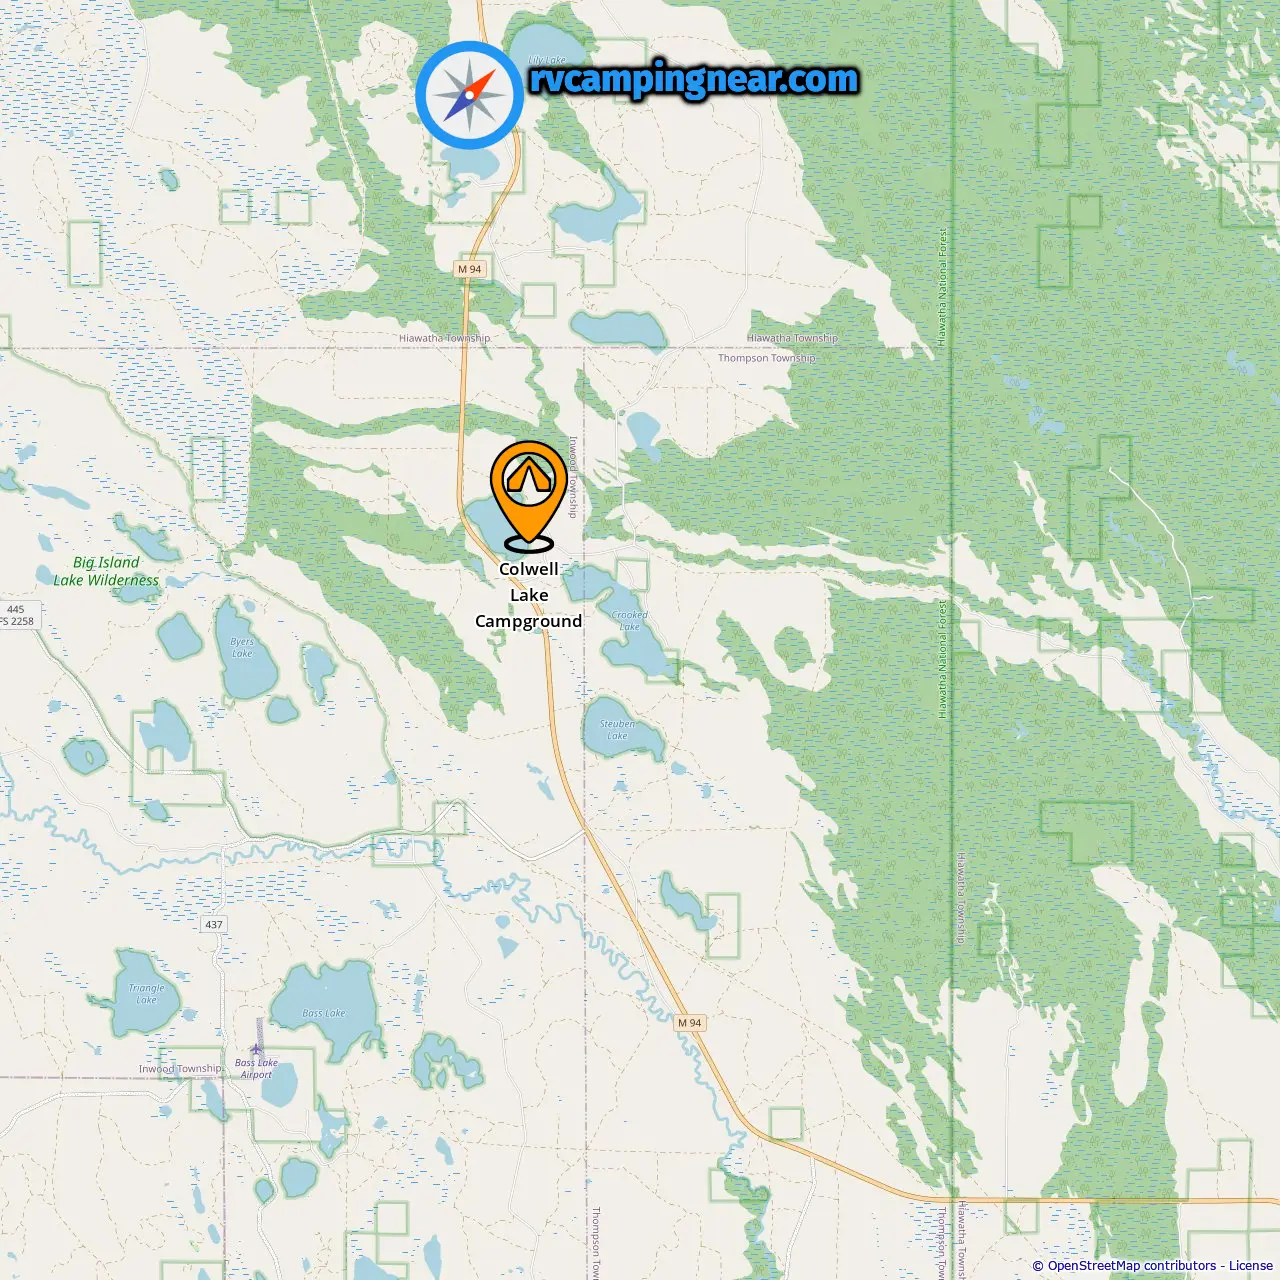Screen dimensions: 1280x1280
Task: Open the OpenStreetMap contributors link
Action: click(x=1132, y=1265)
